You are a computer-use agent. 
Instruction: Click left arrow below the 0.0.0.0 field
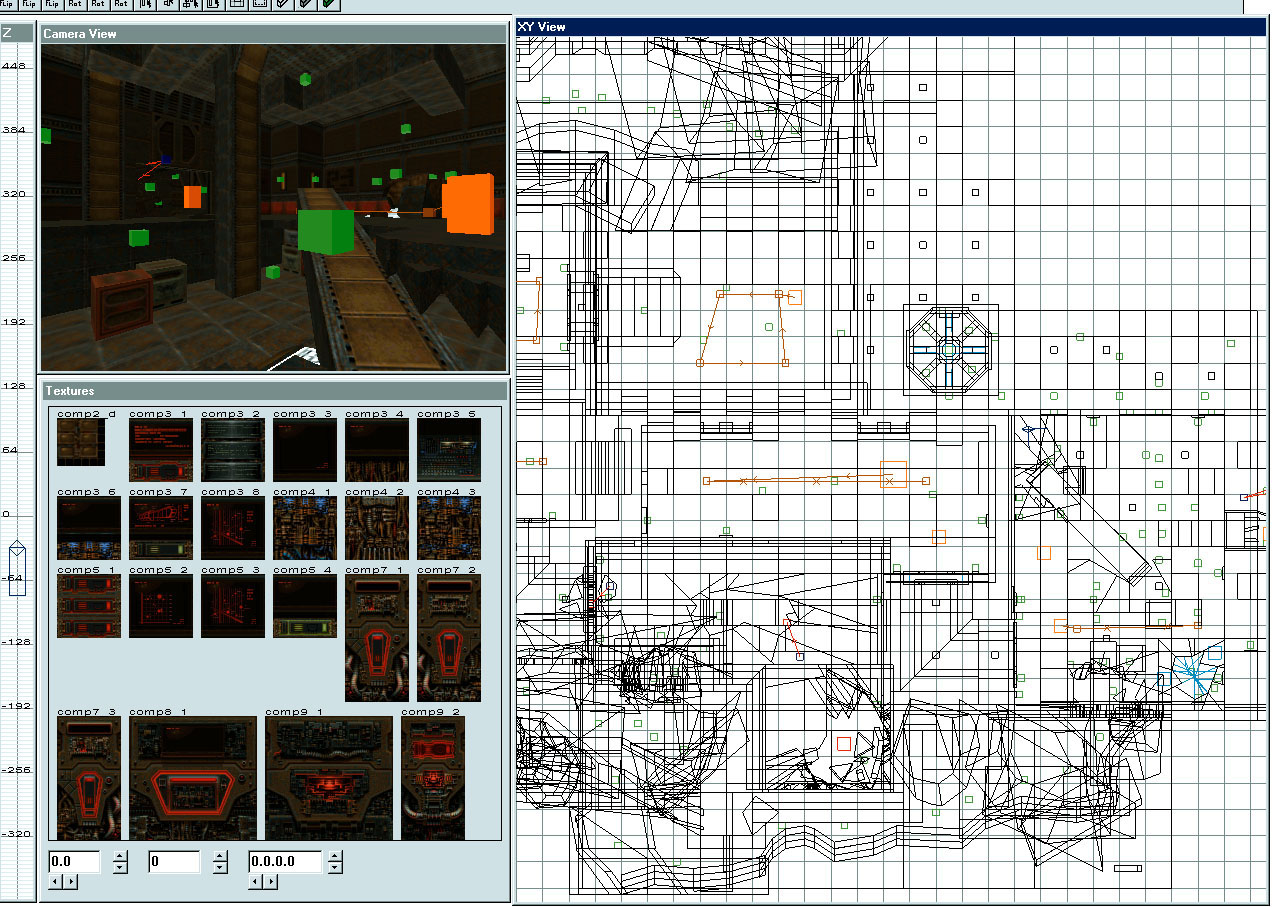256,881
